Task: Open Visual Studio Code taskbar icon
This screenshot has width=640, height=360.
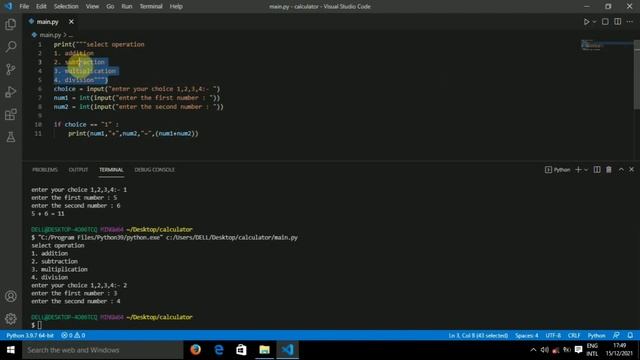Action: coord(287,350)
